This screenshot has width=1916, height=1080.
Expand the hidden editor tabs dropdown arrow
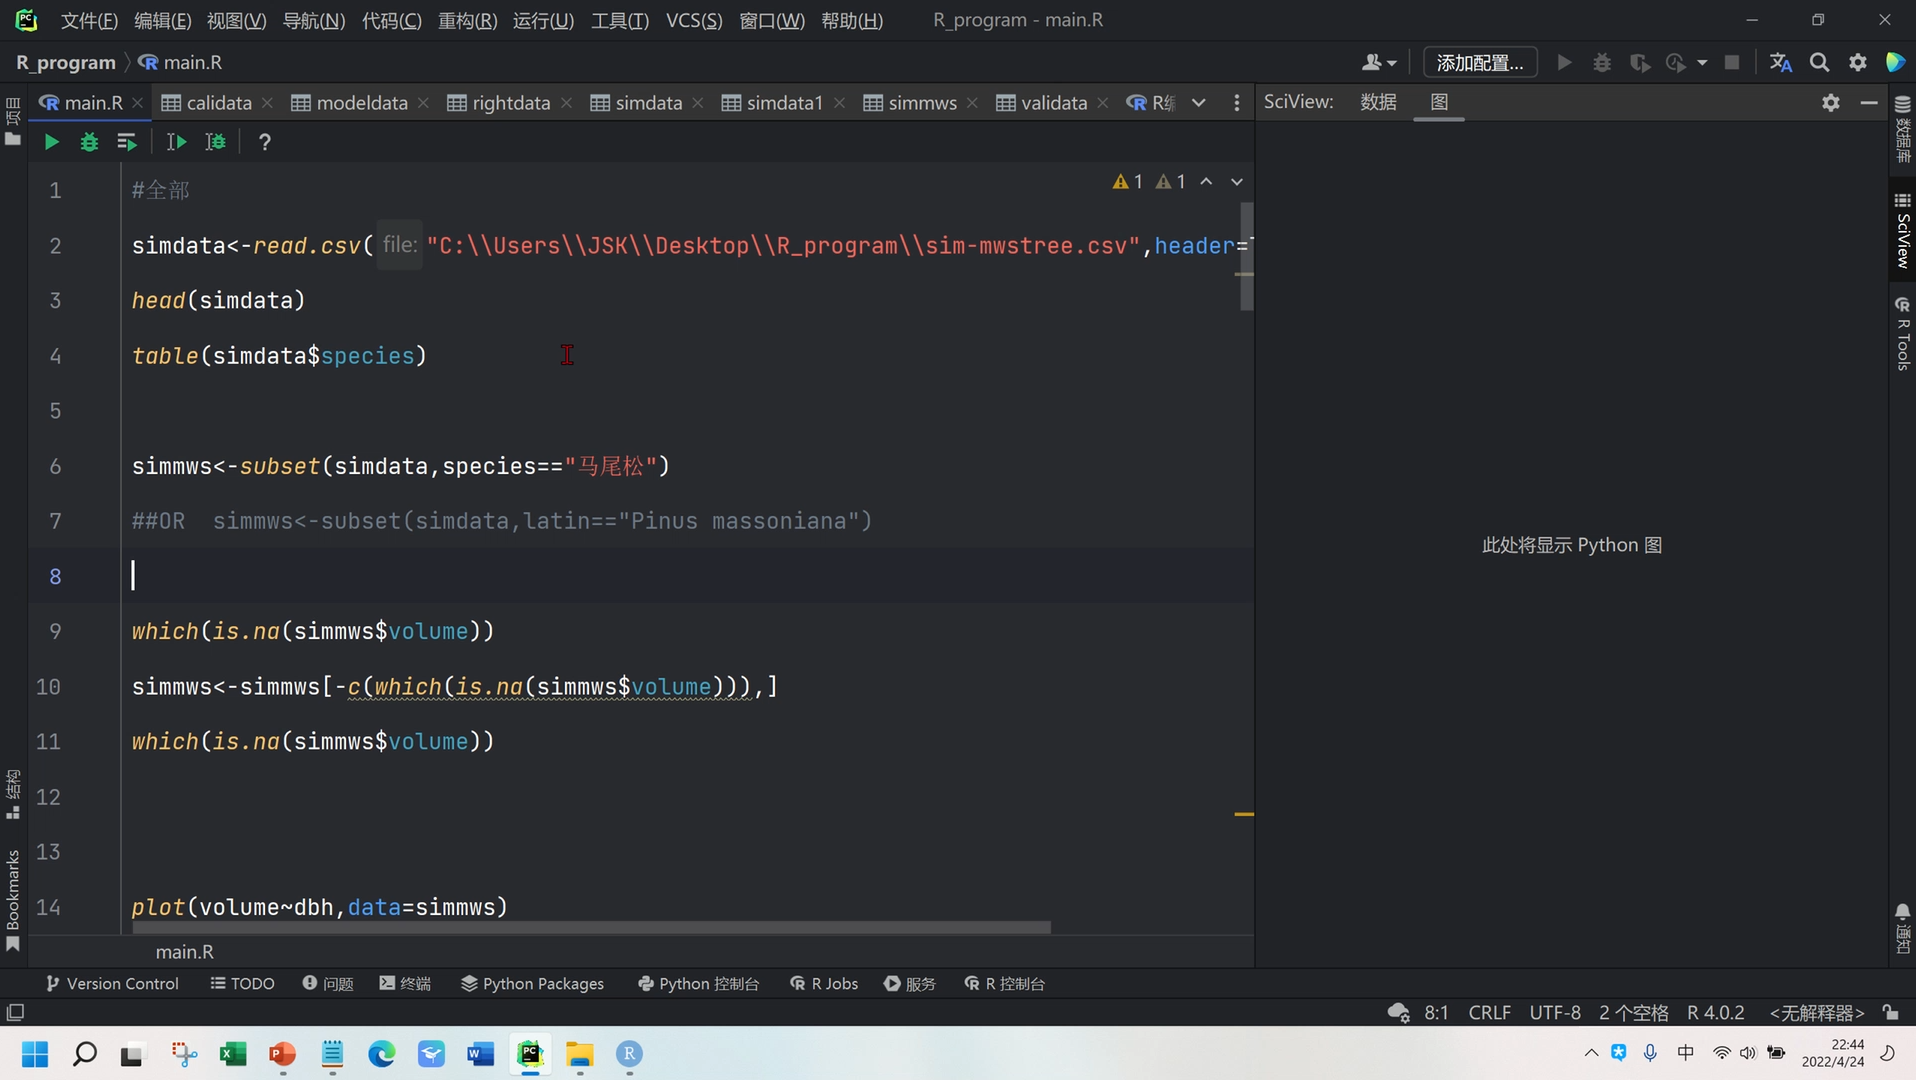(x=1198, y=102)
